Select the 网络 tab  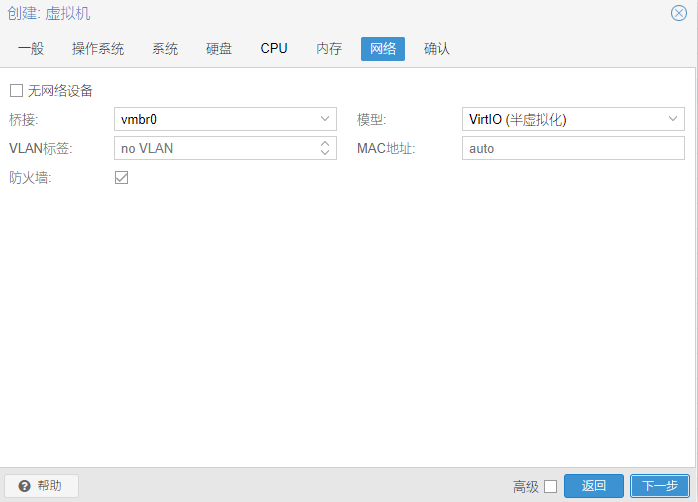click(x=383, y=49)
